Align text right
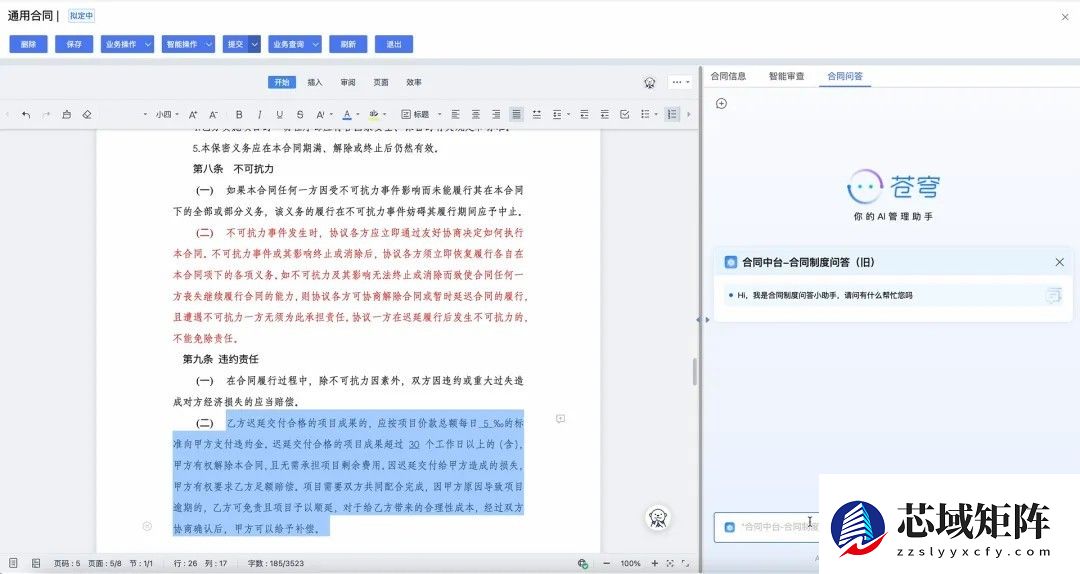The image size is (1080, 574). coord(496,114)
